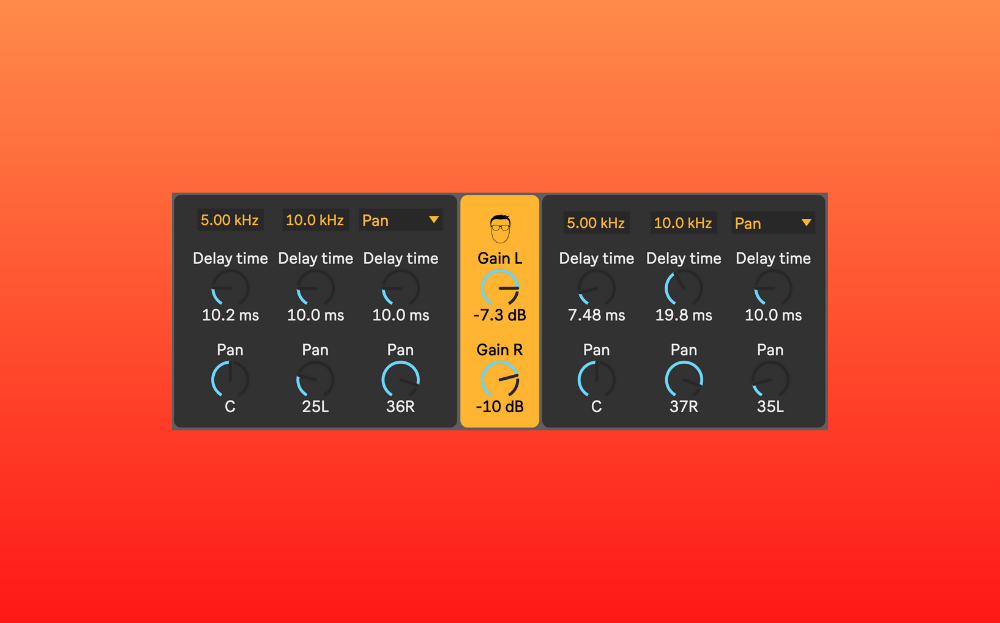Click the right panel 10.0 kHz field
The height and width of the screenshot is (623, 1000).
pyautogui.click(x=683, y=223)
